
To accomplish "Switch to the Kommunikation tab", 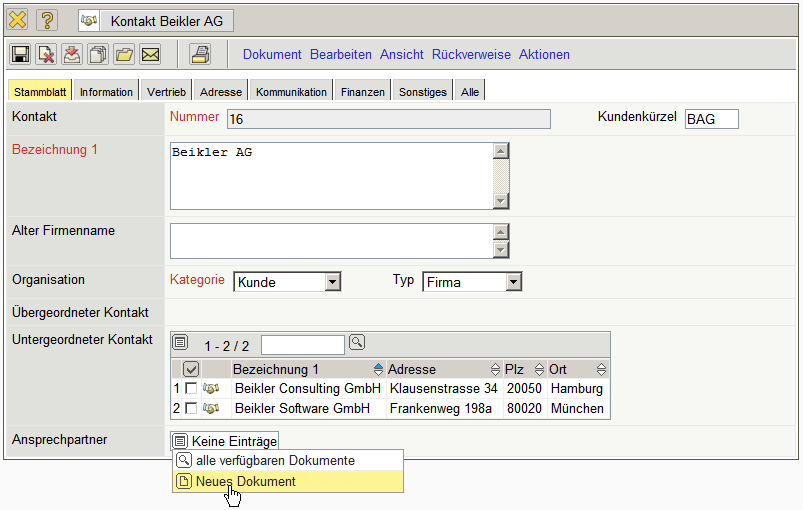I will click(x=291, y=92).
